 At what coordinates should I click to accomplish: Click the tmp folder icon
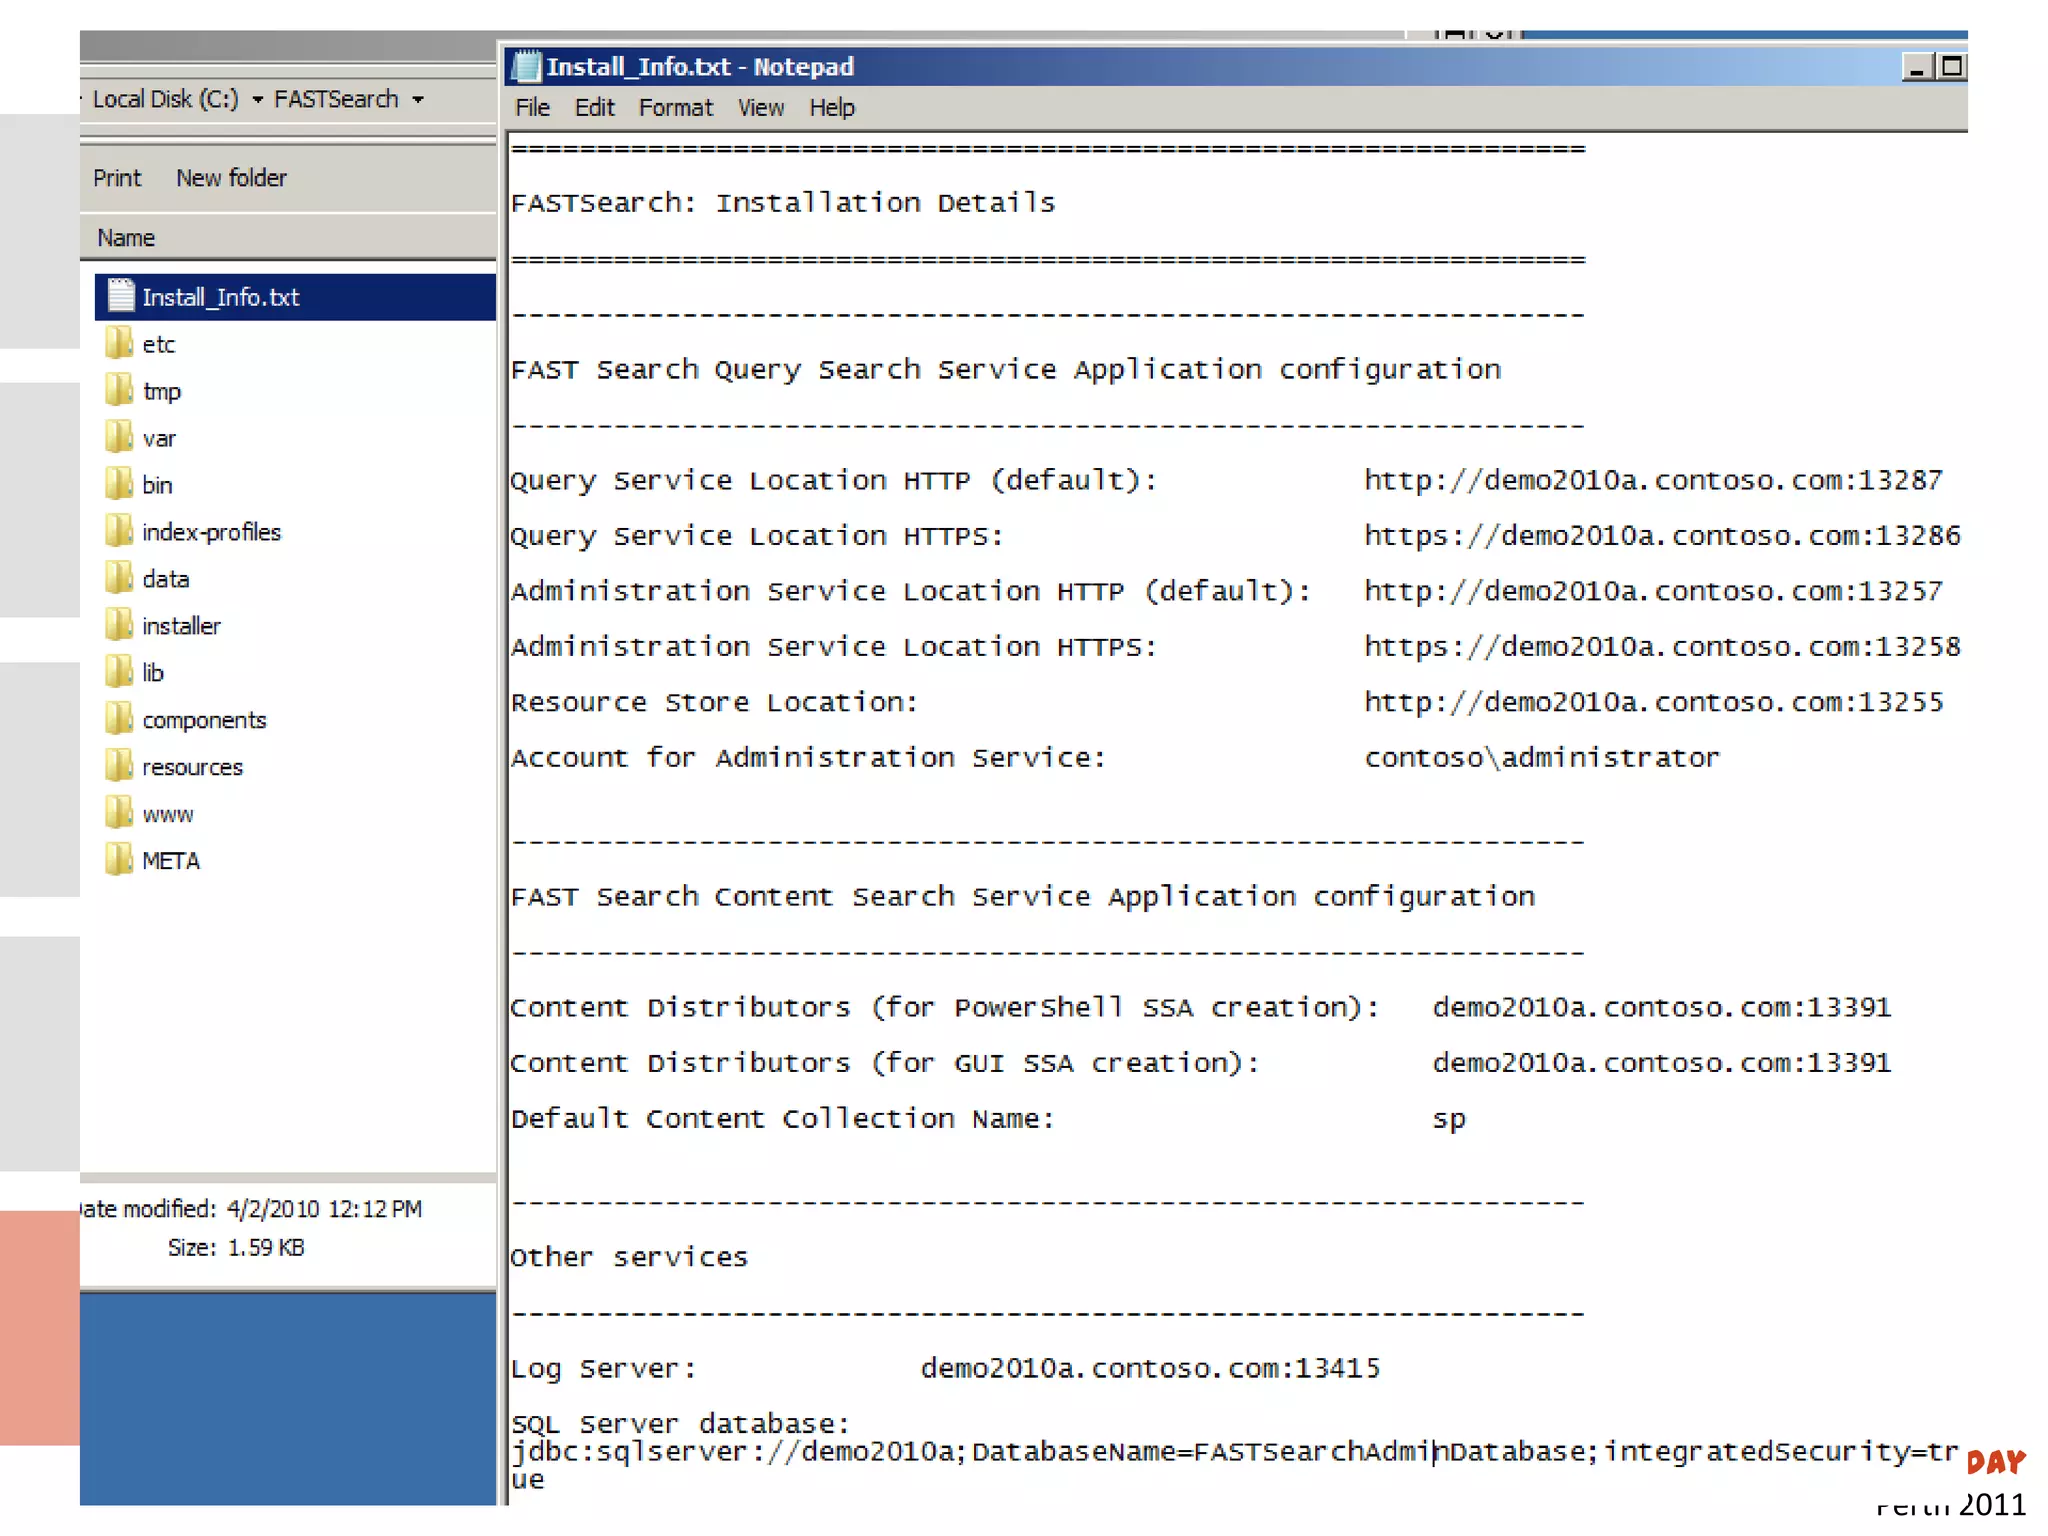point(119,390)
